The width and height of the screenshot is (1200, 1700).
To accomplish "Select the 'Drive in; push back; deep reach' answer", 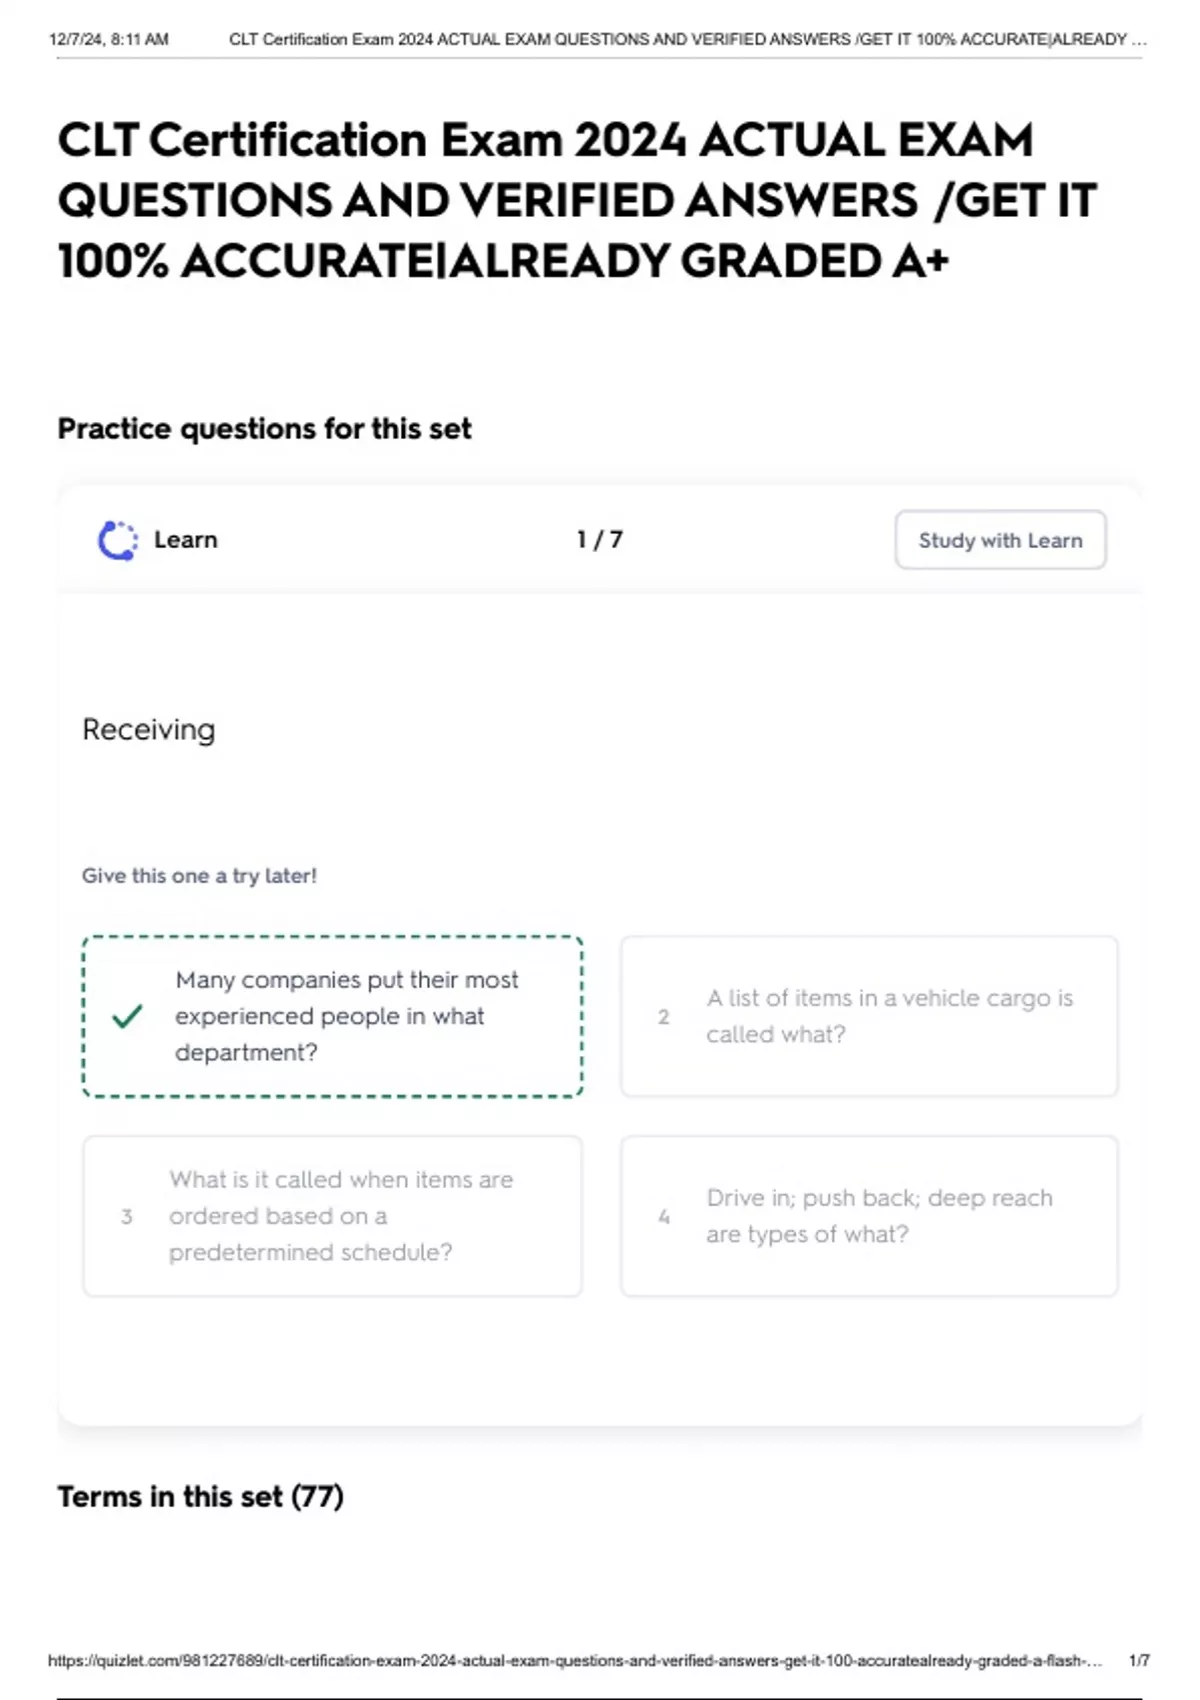I will (x=878, y=1216).
